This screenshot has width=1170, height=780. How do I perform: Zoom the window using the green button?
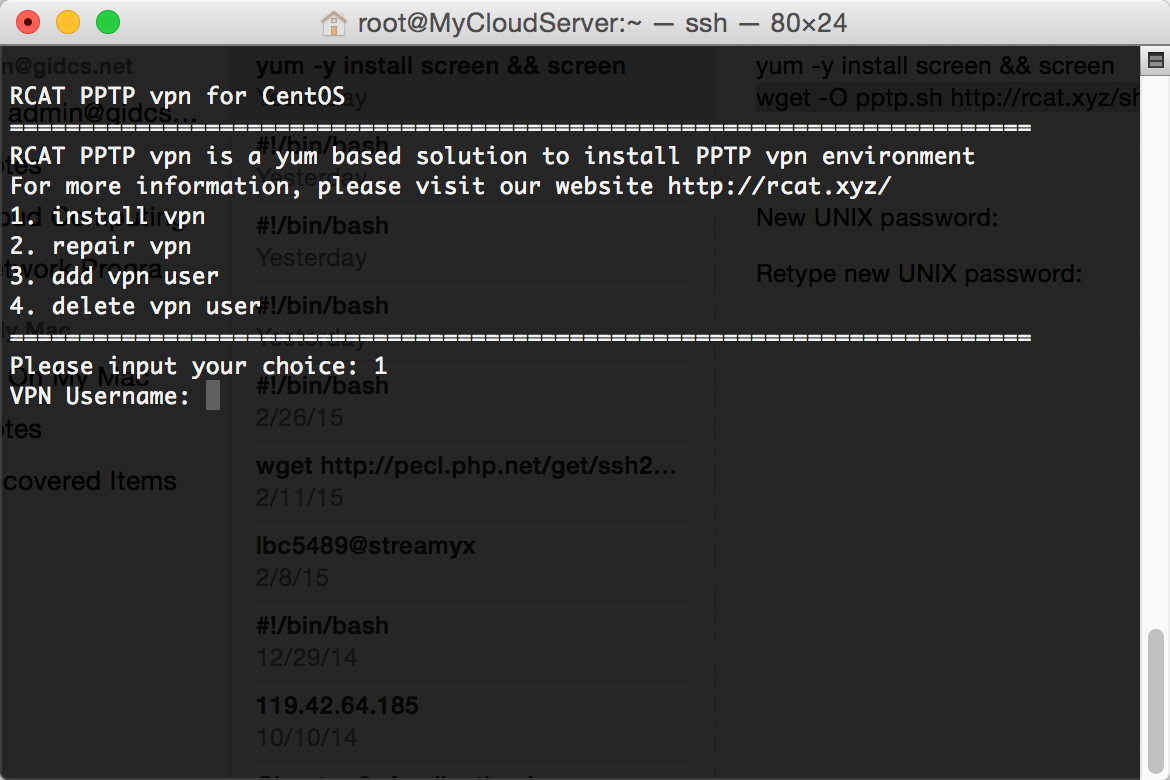(x=108, y=22)
